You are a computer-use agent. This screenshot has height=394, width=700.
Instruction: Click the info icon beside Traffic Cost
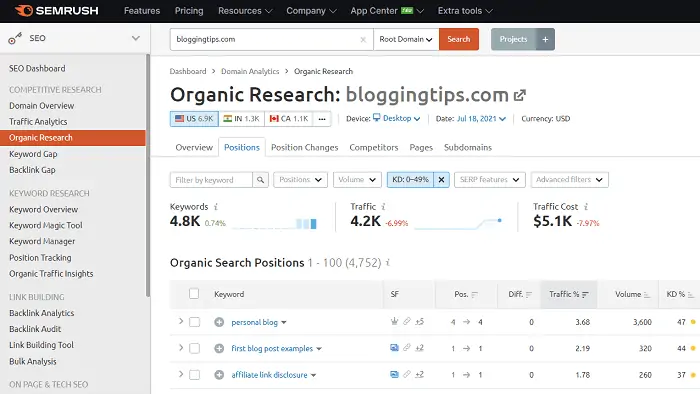(586, 207)
